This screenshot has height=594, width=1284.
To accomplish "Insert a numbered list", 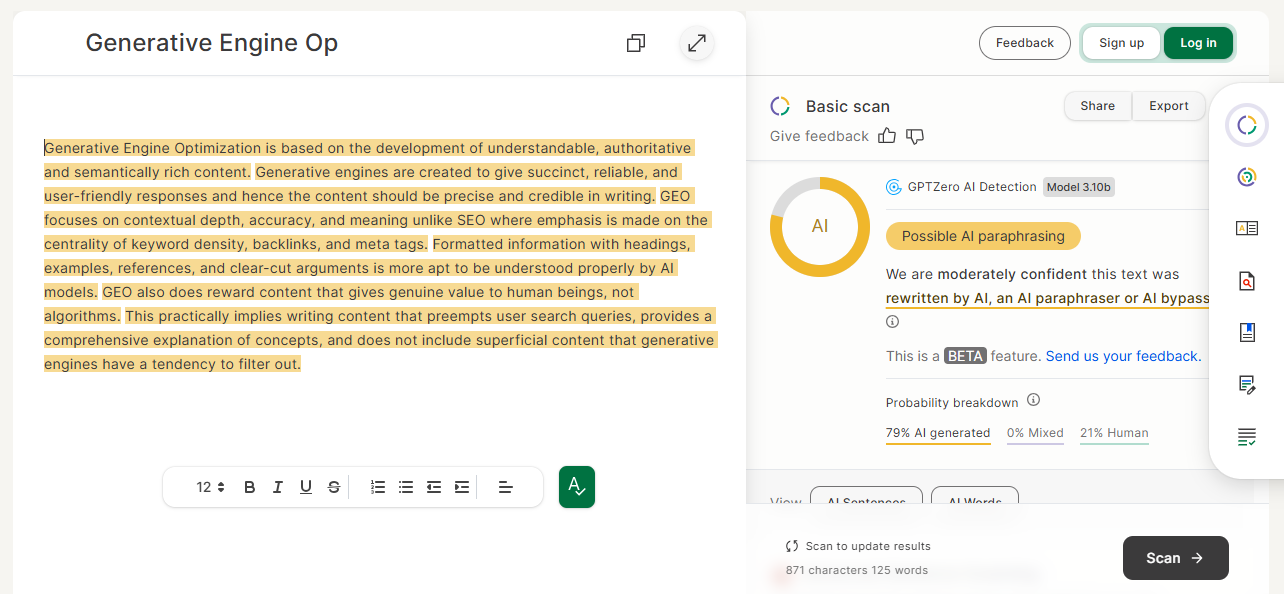I will coord(378,487).
